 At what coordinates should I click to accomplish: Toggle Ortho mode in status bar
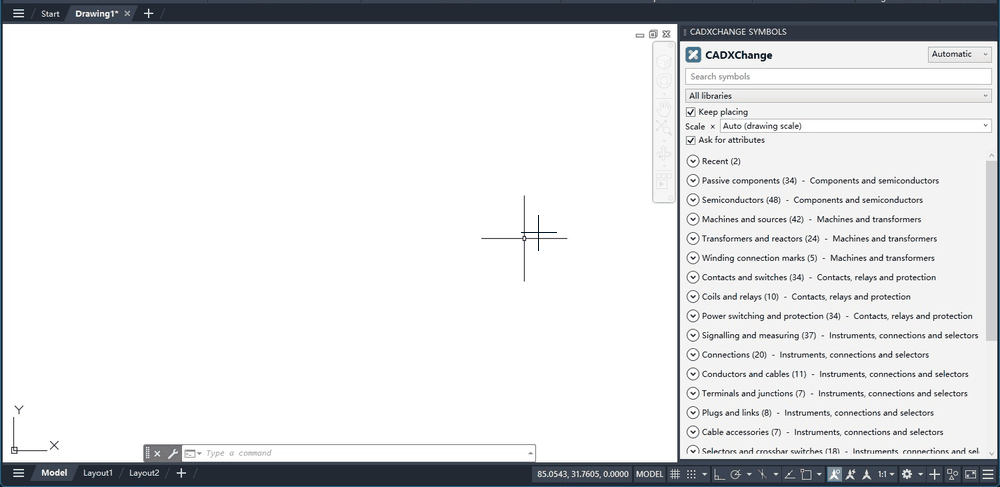718,474
